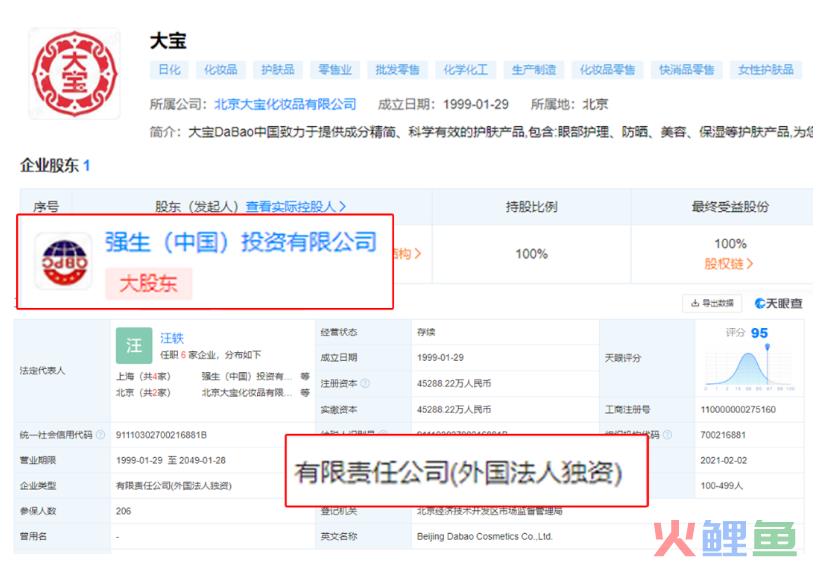Click the 参保人数 value 206
This screenshot has width=821, height=562.
[124, 511]
